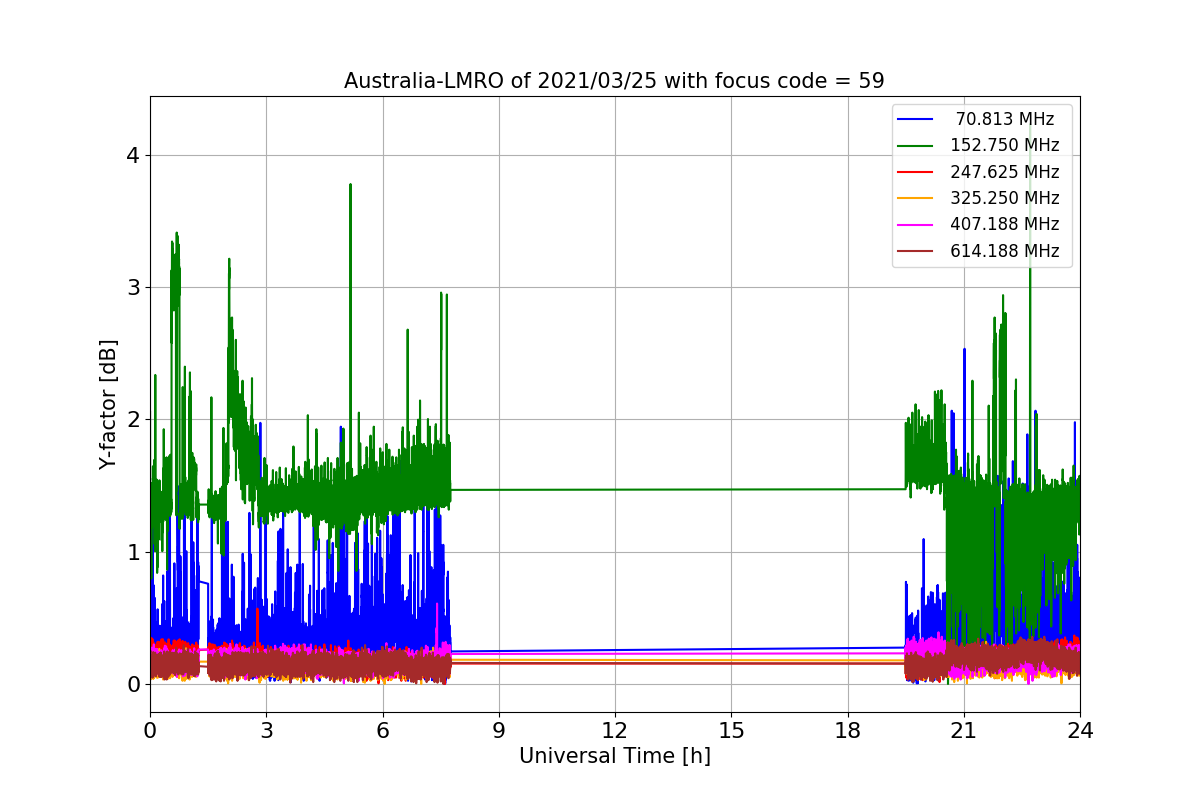This screenshot has height=800, width=1200.
Task: Click the magenta line sample in legend
Action: pyautogui.click(x=916, y=224)
